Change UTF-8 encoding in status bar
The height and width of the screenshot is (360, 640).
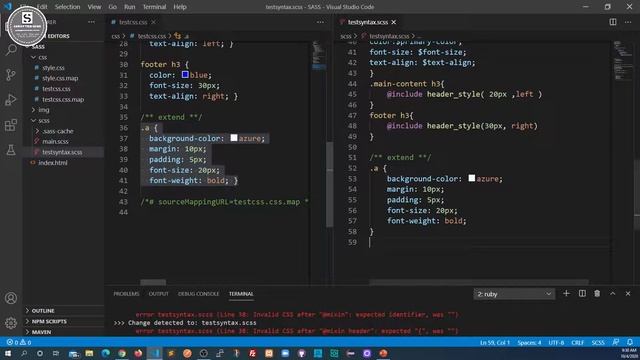click(x=556, y=343)
